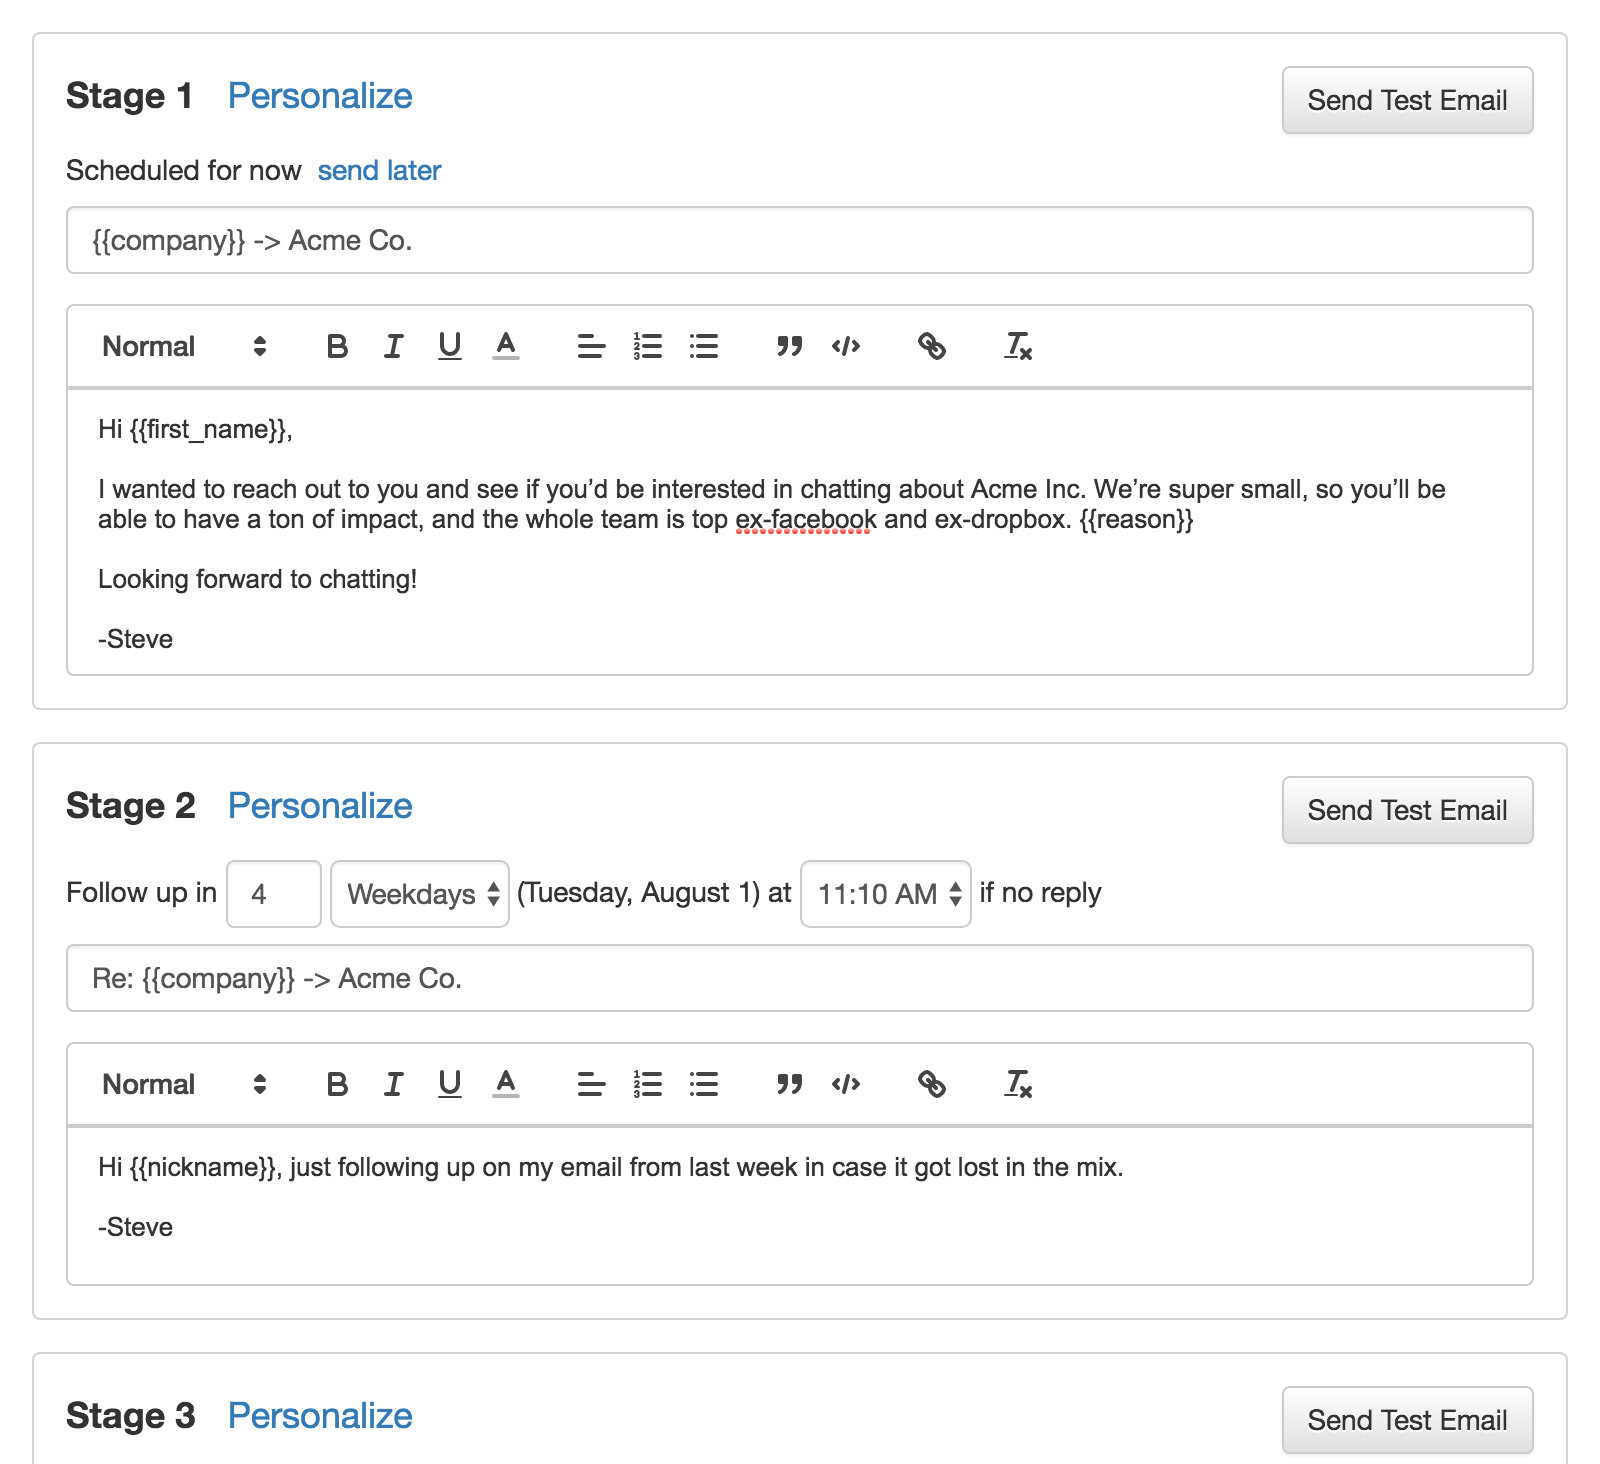The image size is (1600, 1464).
Task: Insert link in Stage 1 editor
Action: [x=931, y=346]
